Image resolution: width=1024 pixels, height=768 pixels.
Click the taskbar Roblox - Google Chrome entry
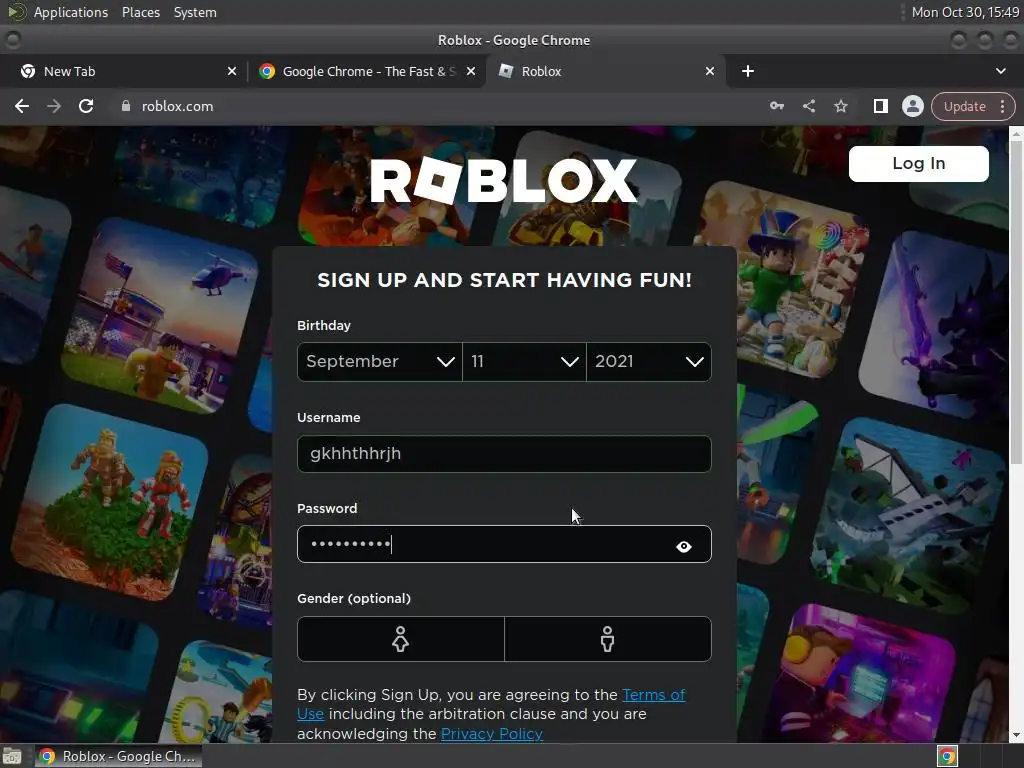[x=118, y=756]
